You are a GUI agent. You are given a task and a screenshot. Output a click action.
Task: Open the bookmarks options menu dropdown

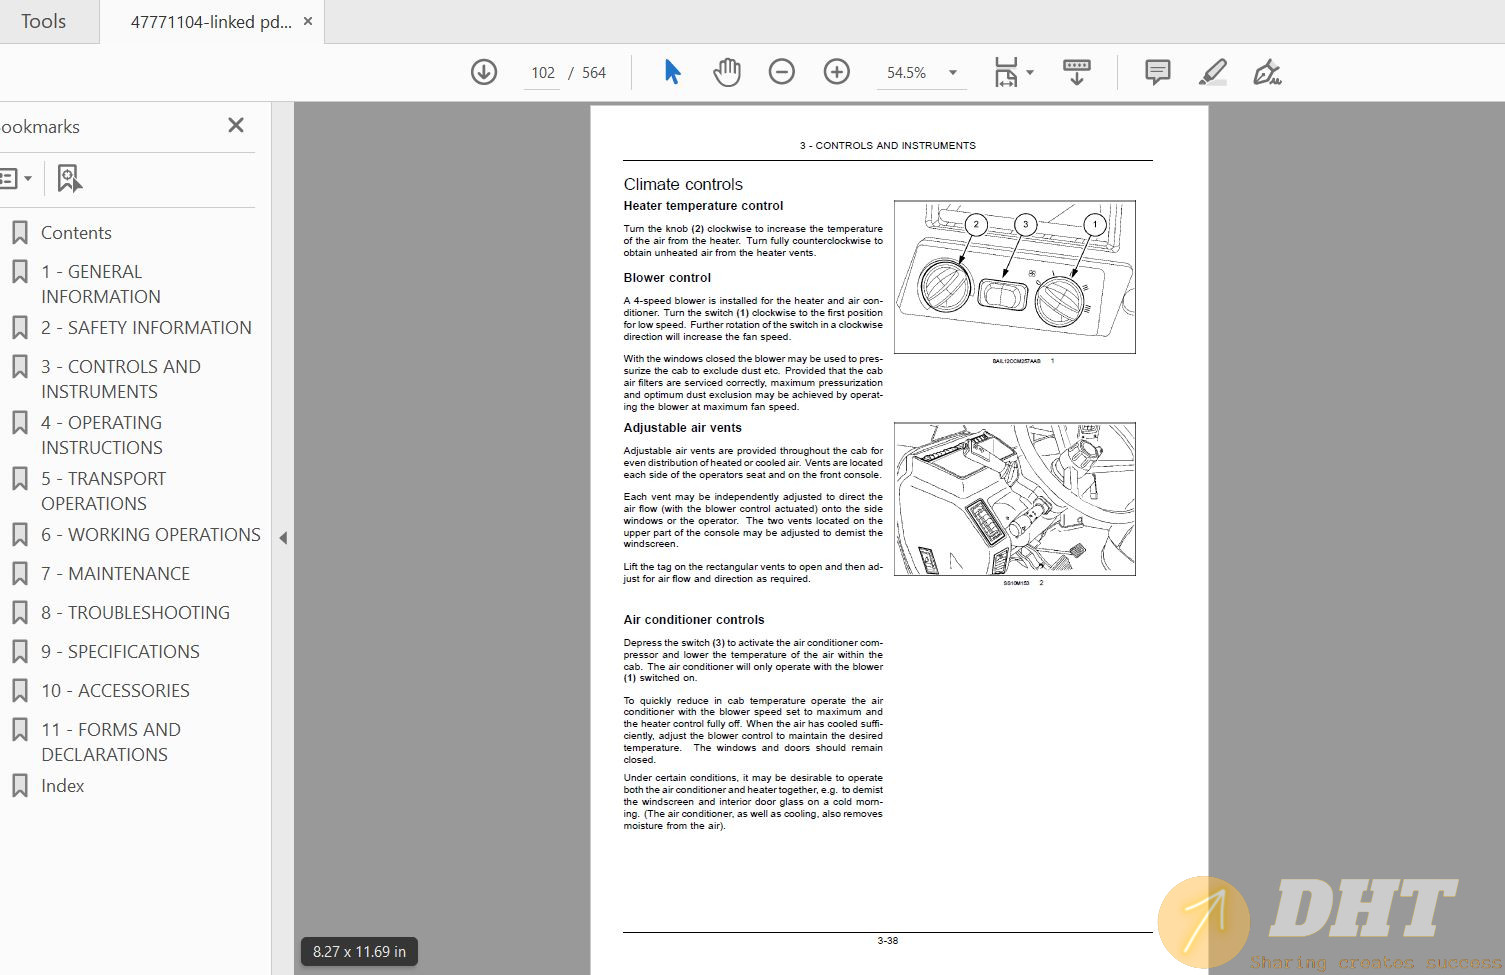tap(16, 178)
